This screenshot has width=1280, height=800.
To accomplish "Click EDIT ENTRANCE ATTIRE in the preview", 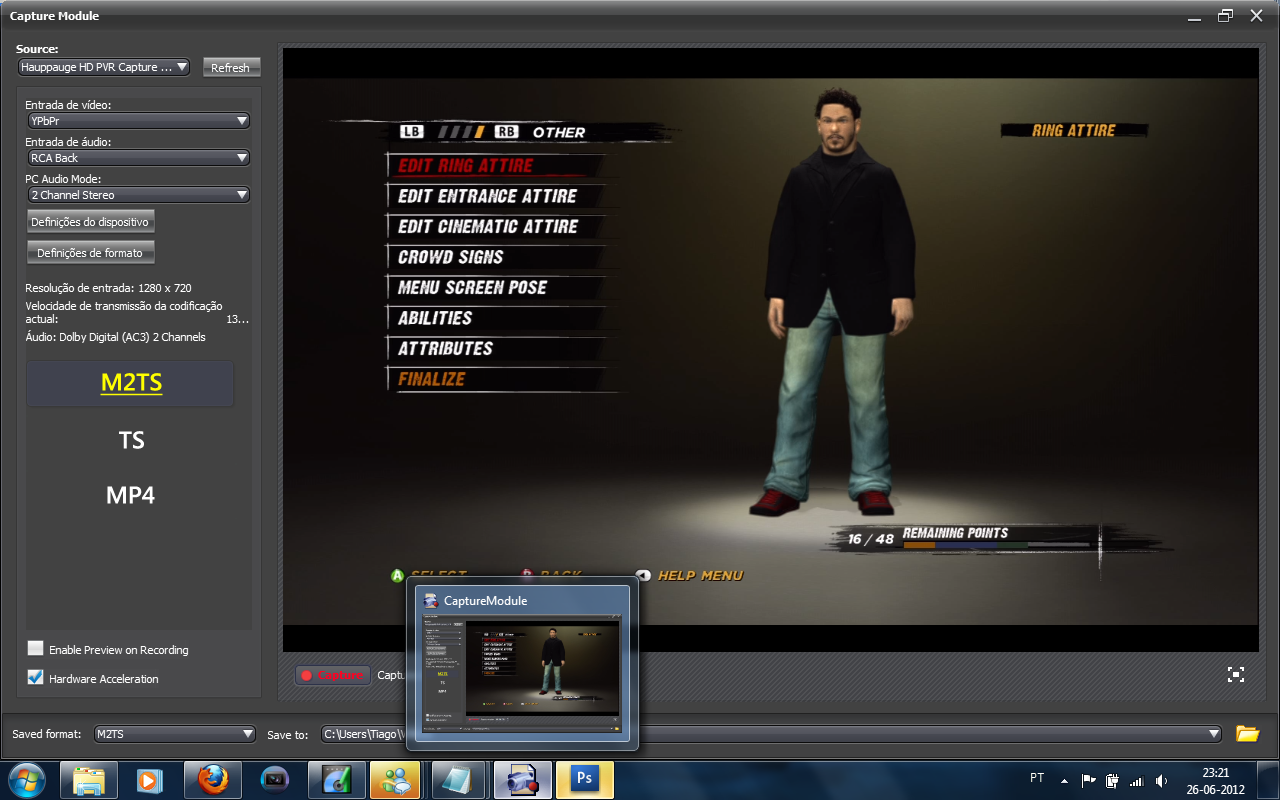I will coord(488,196).
